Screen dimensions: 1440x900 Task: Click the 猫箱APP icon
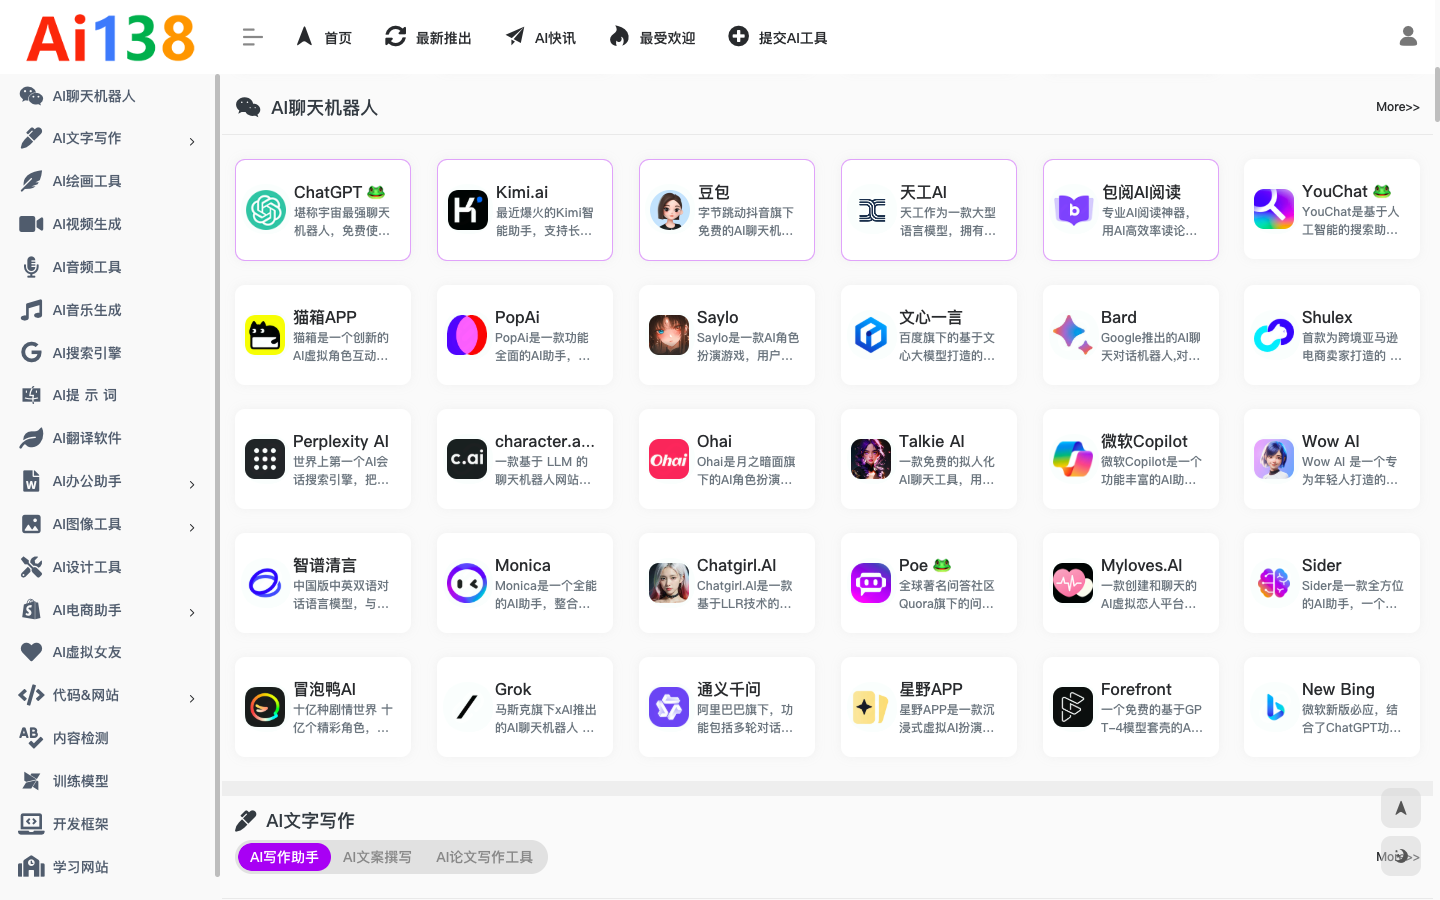(x=265, y=335)
